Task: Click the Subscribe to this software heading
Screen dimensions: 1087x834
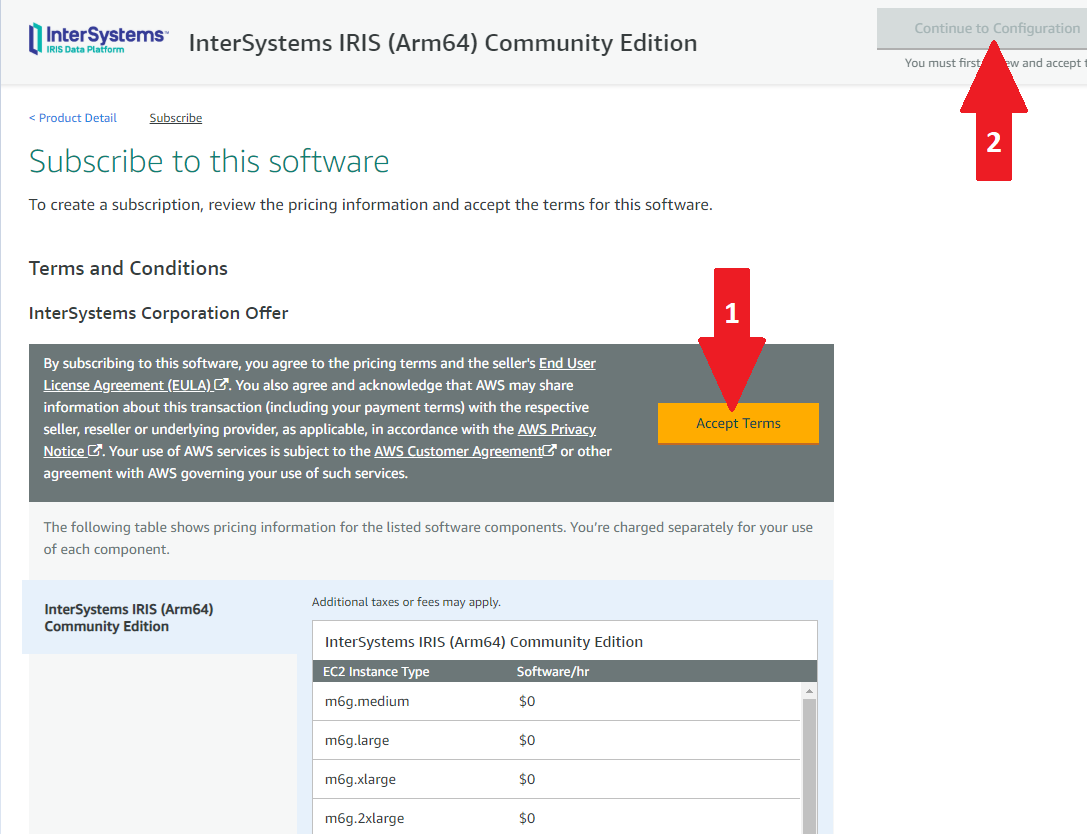Action: point(209,162)
